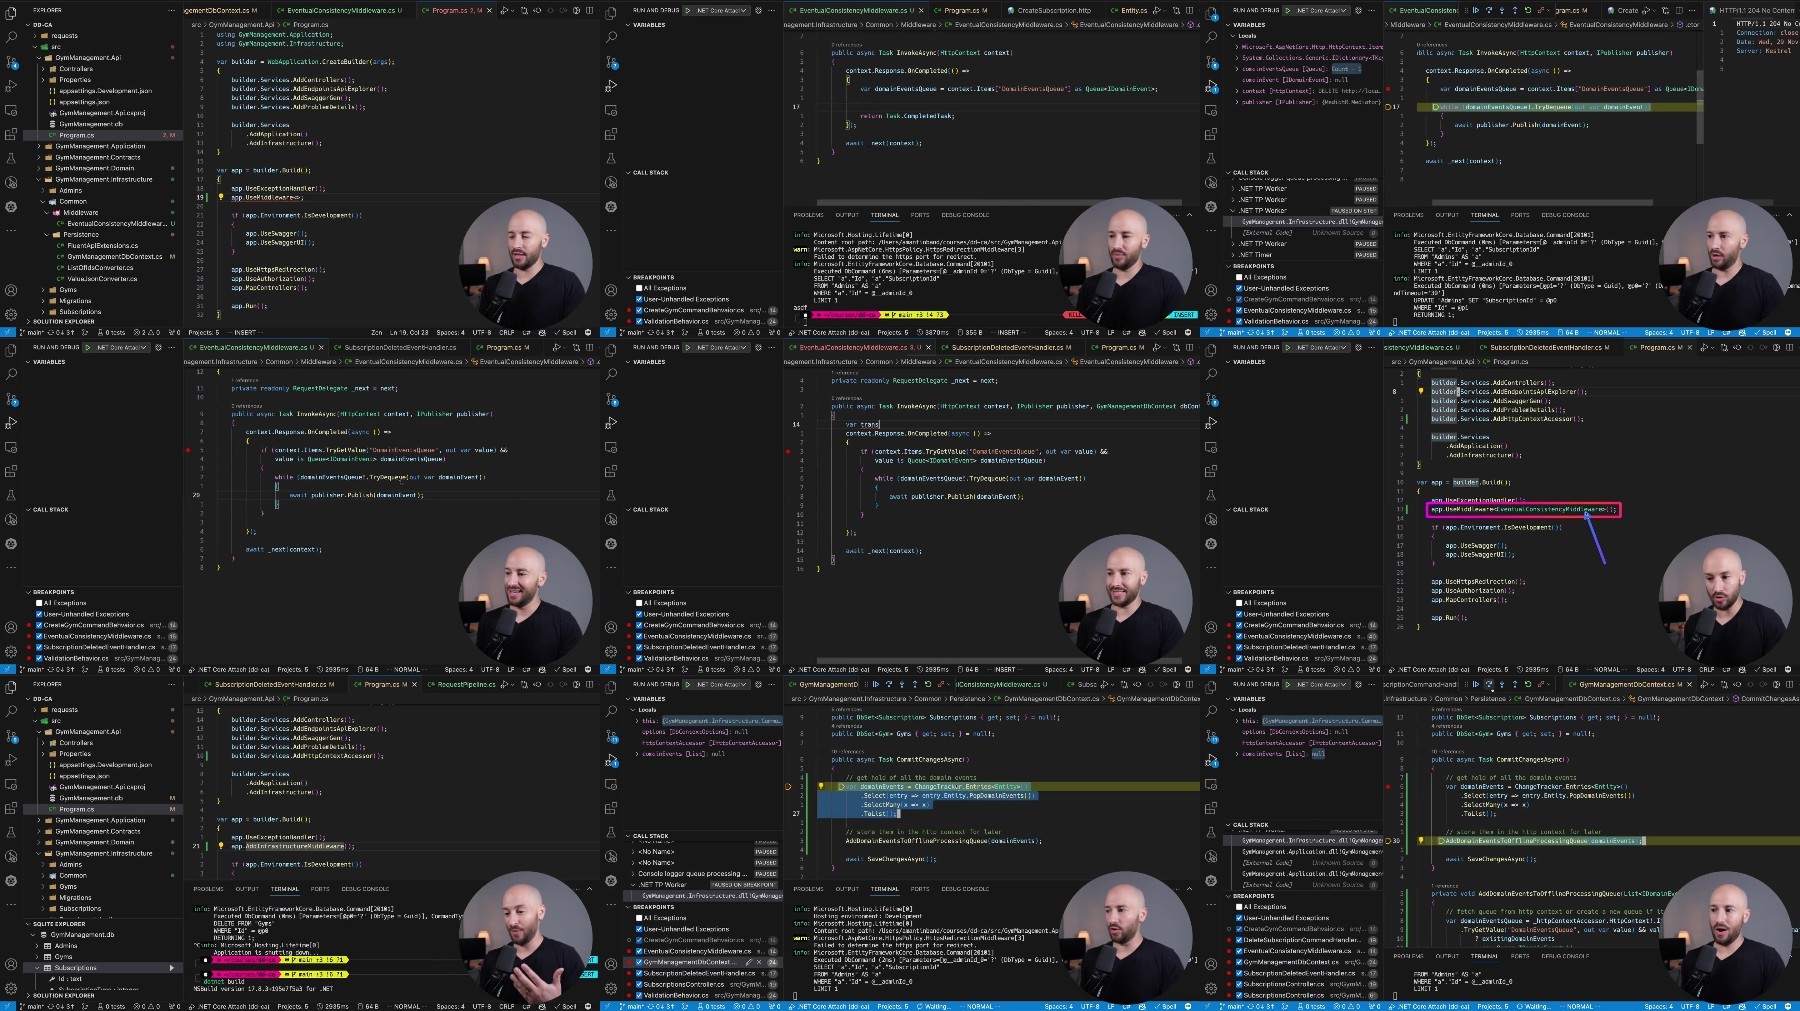1800x1011 pixels.
Task: Open Manage gear in top-left frame's activity bar
Action: click(11, 314)
